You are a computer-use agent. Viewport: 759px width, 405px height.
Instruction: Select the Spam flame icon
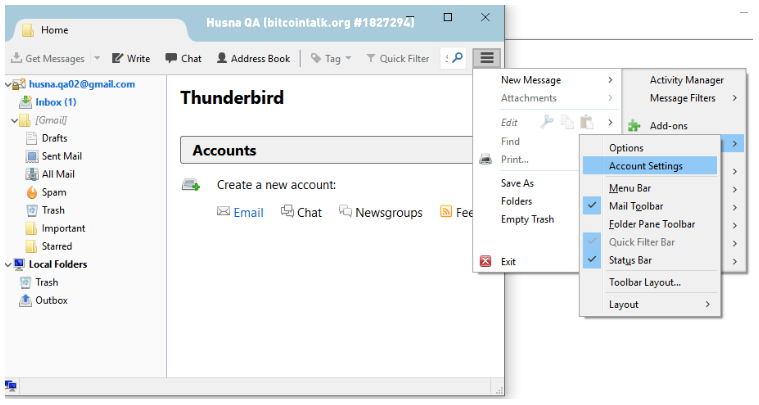[31, 193]
